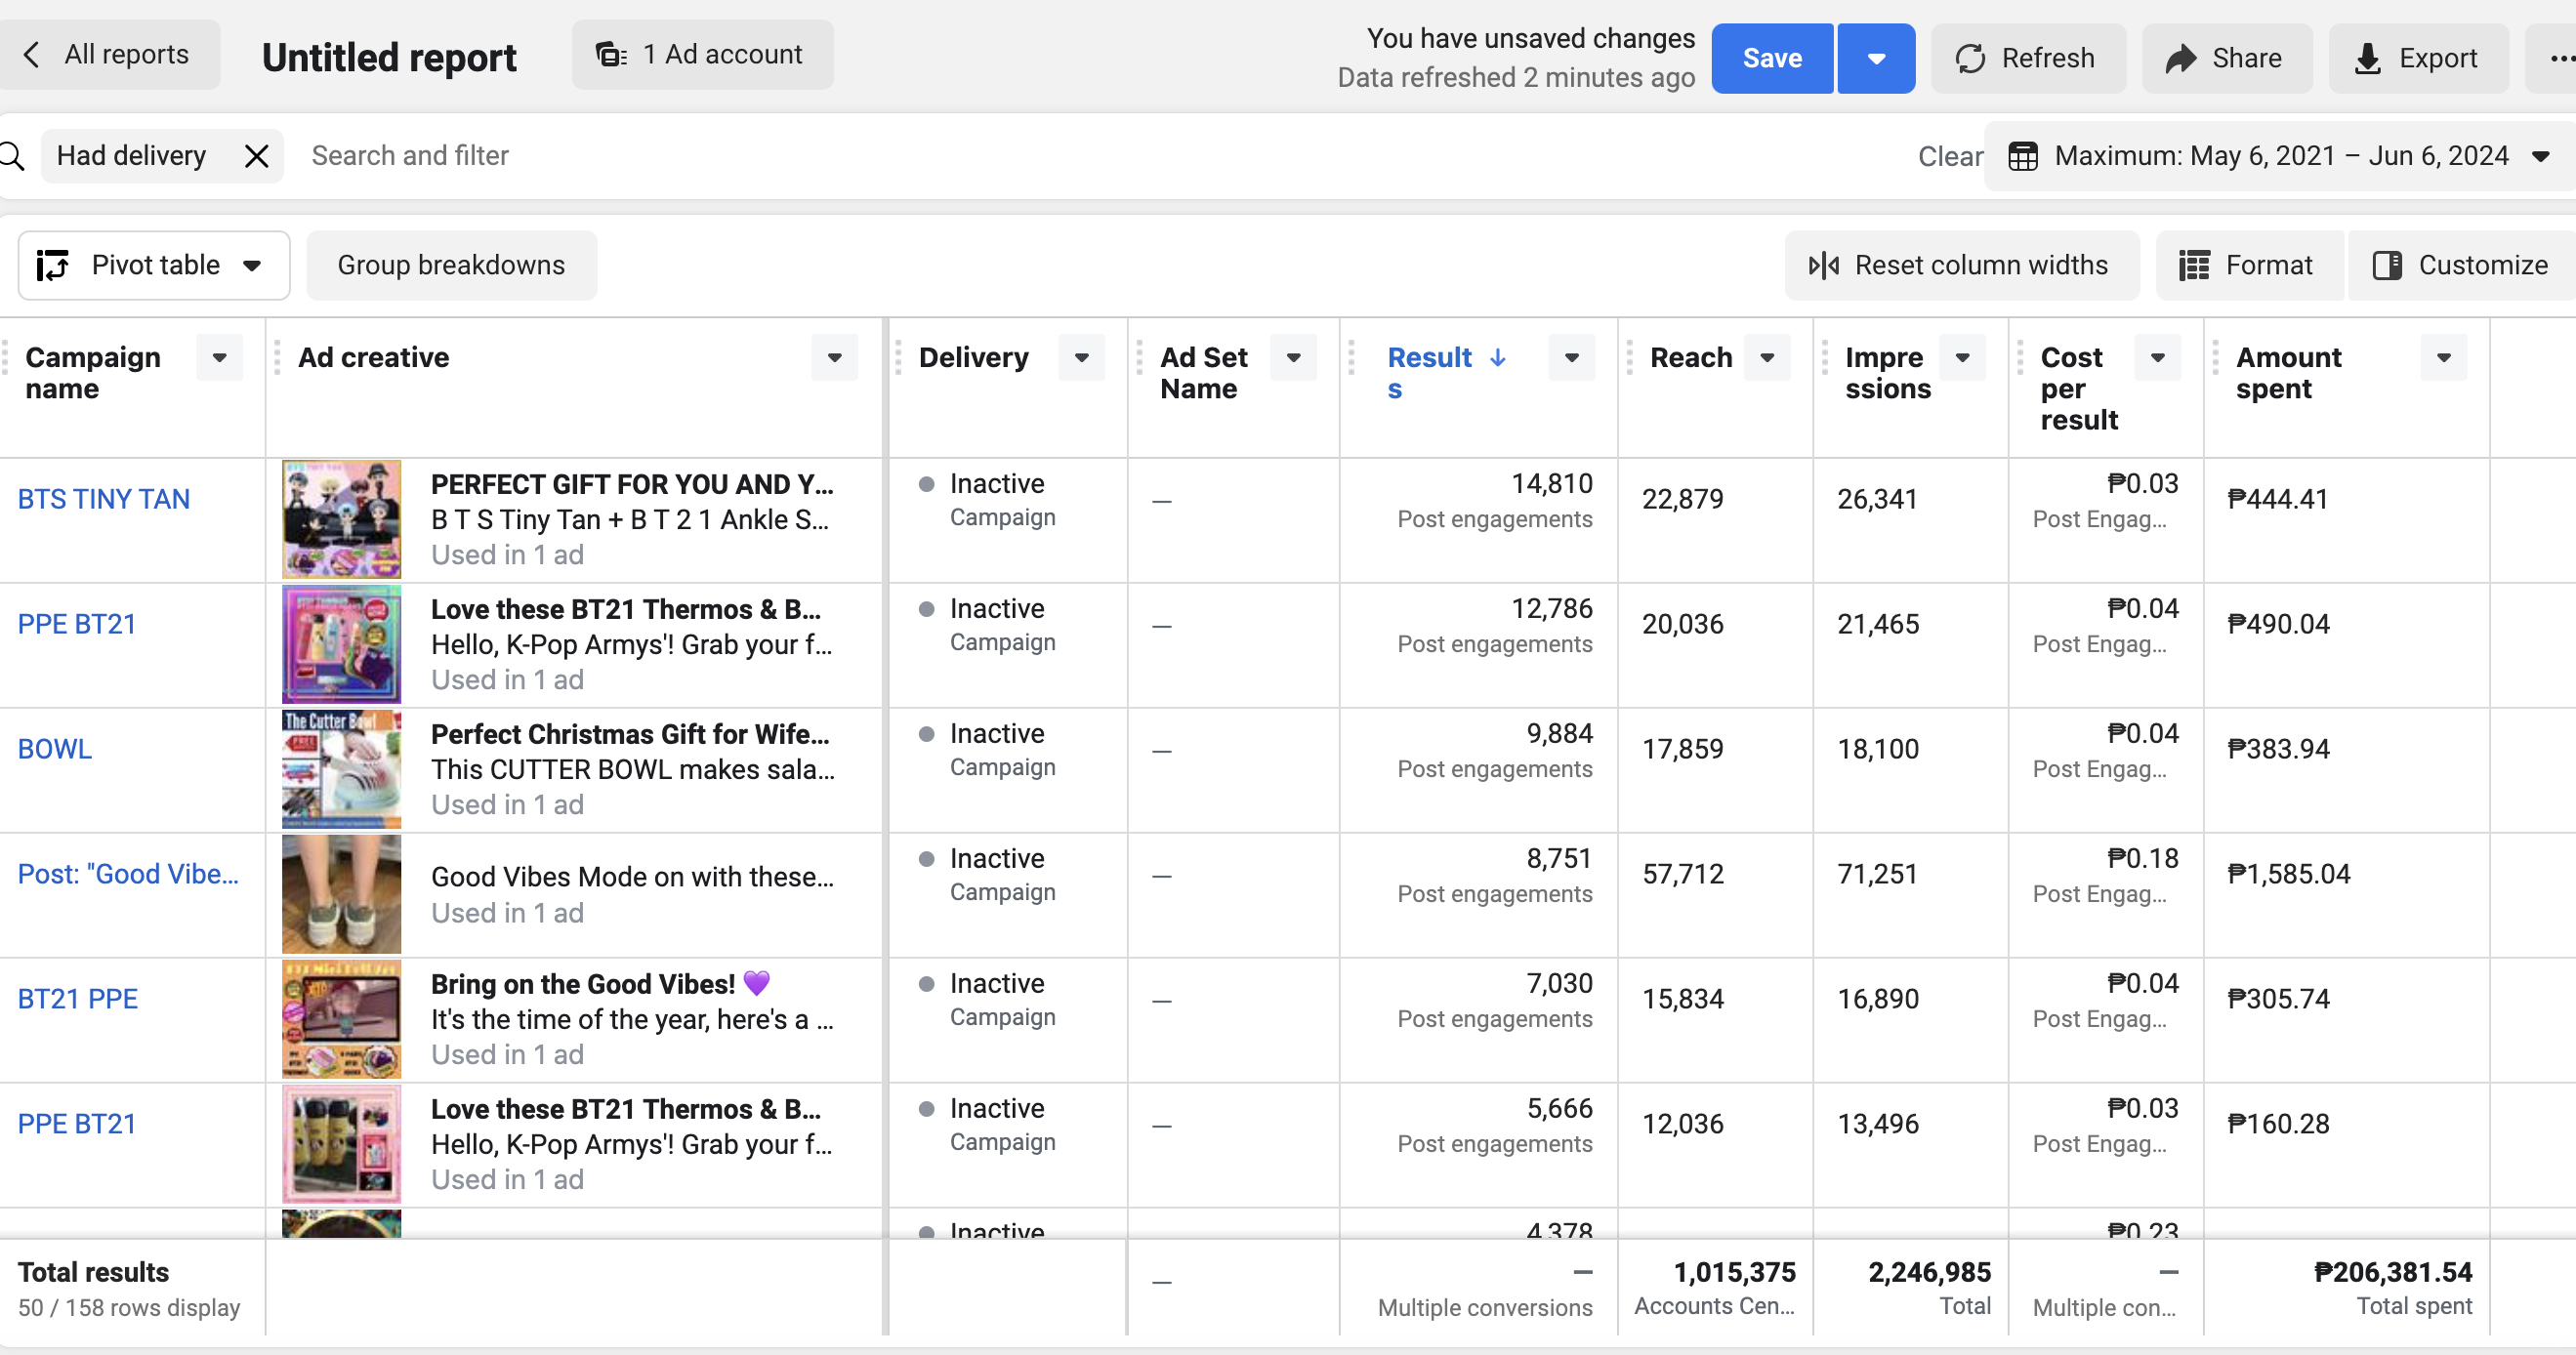The width and height of the screenshot is (2576, 1355).
Task: Click the back arrow beside All reports
Action: [x=33, y=54]
